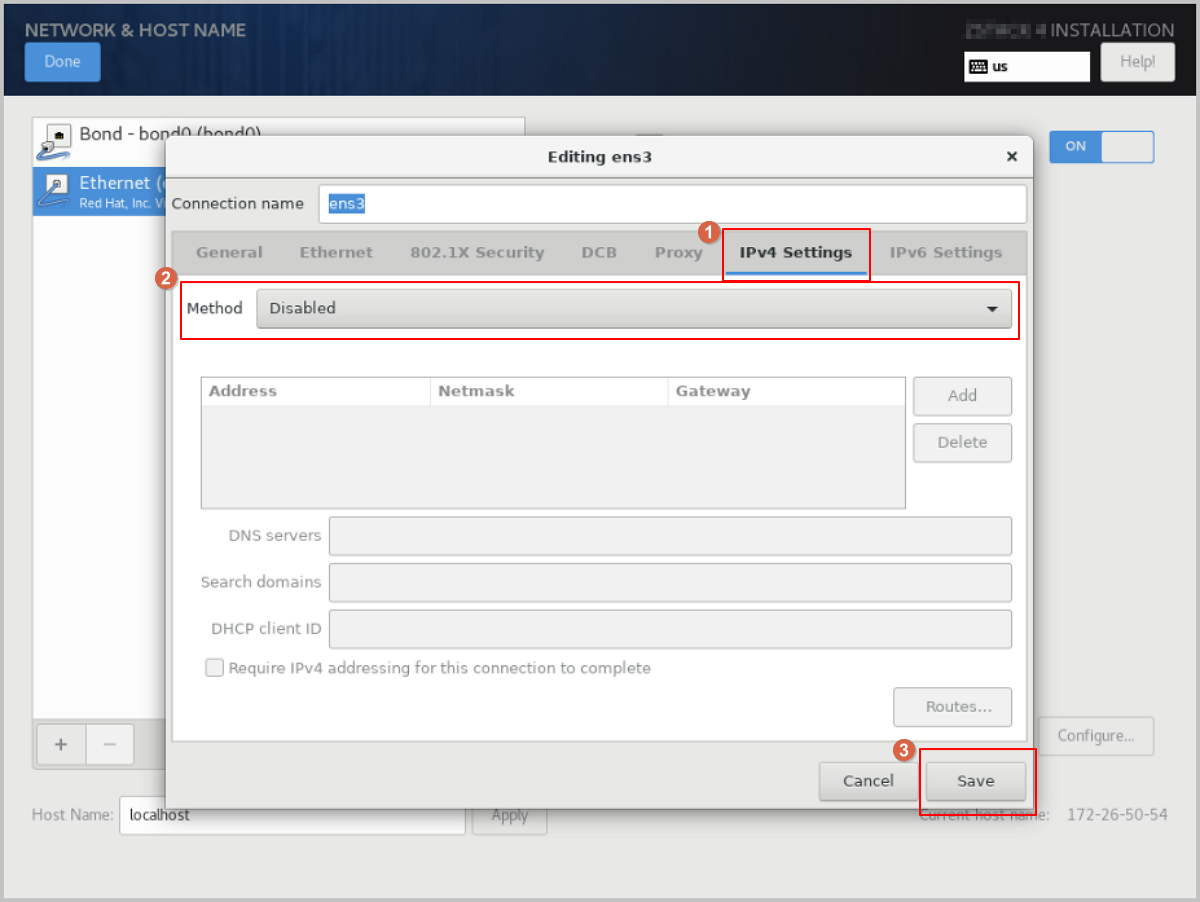1200x902 pixels.
Task: Click the Bond bond0 network icon
Action: click(58, 139)
